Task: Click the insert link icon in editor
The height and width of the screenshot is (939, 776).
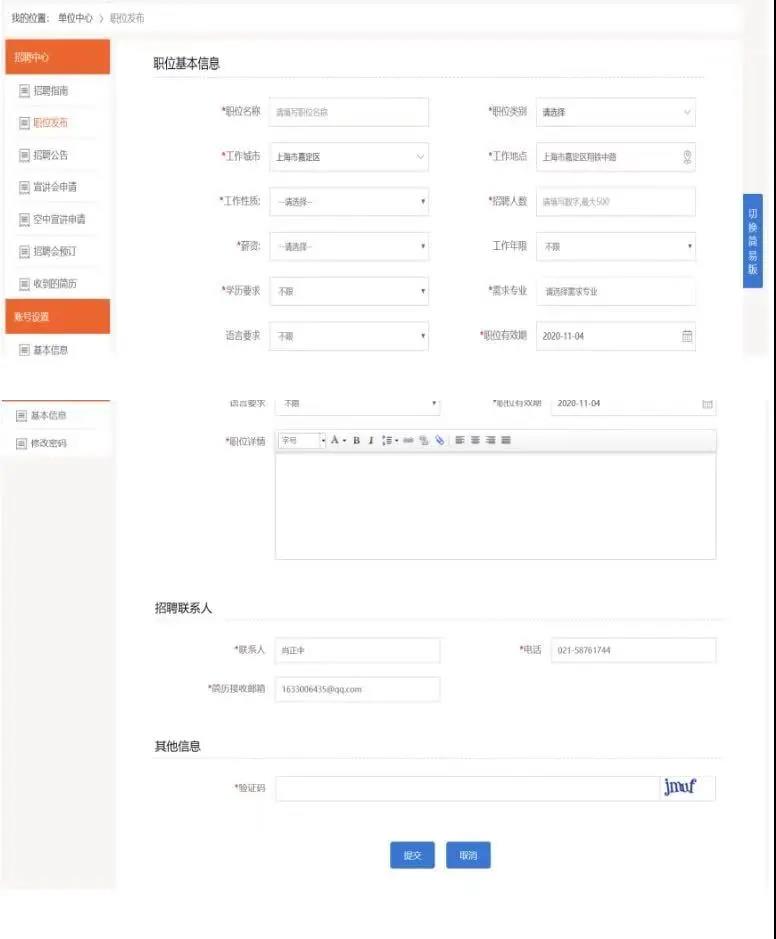Action: (409, 441)
